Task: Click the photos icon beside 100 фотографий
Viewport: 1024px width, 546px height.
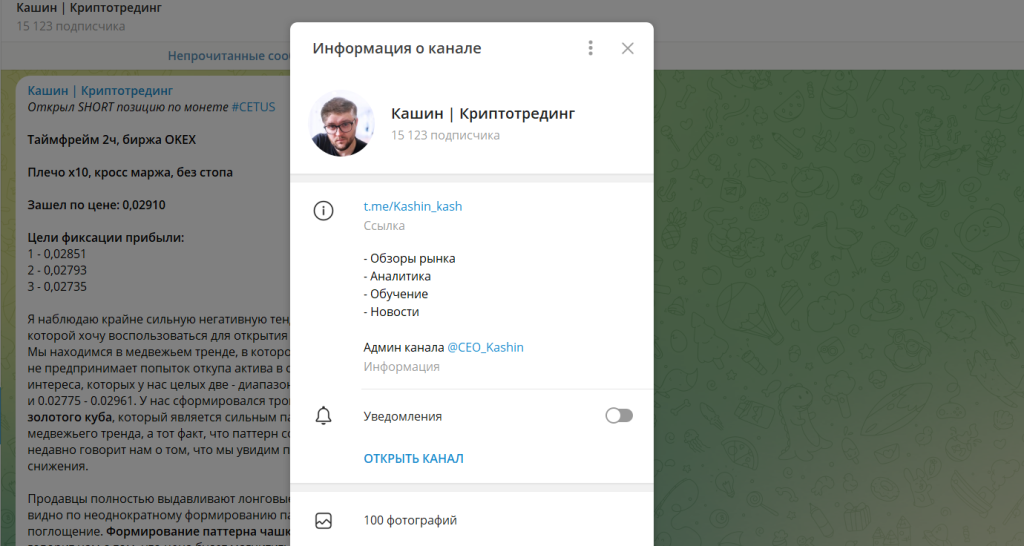Action: coord(323,521)
